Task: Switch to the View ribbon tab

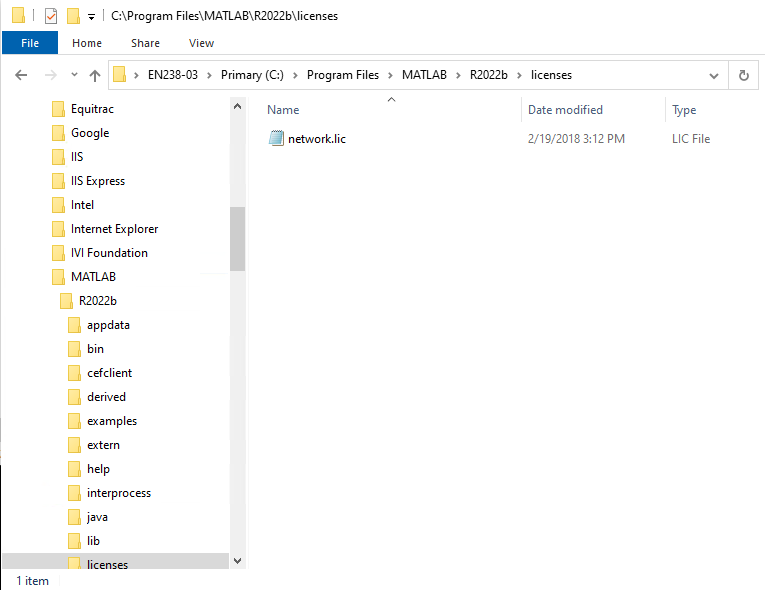Action: (201, 43)
